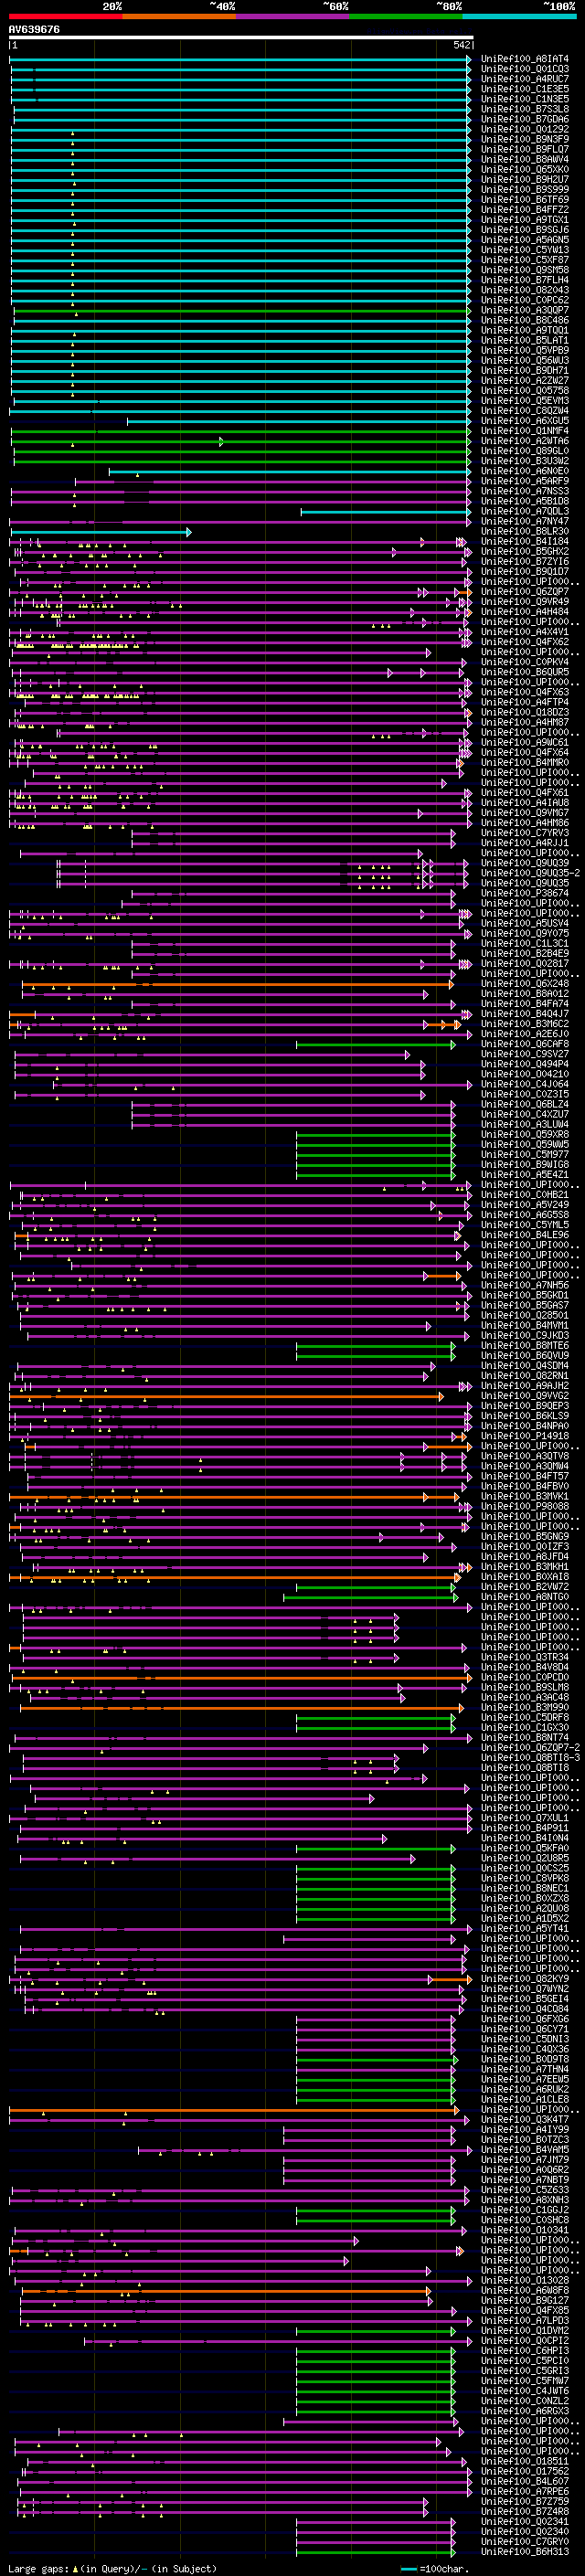Click the UniRef100_B7FLH4 label

524,280
